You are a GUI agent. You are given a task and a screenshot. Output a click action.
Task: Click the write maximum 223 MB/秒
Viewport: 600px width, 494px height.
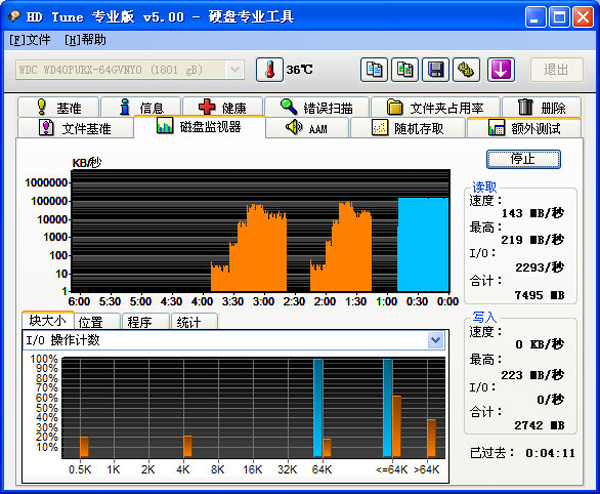533,375
